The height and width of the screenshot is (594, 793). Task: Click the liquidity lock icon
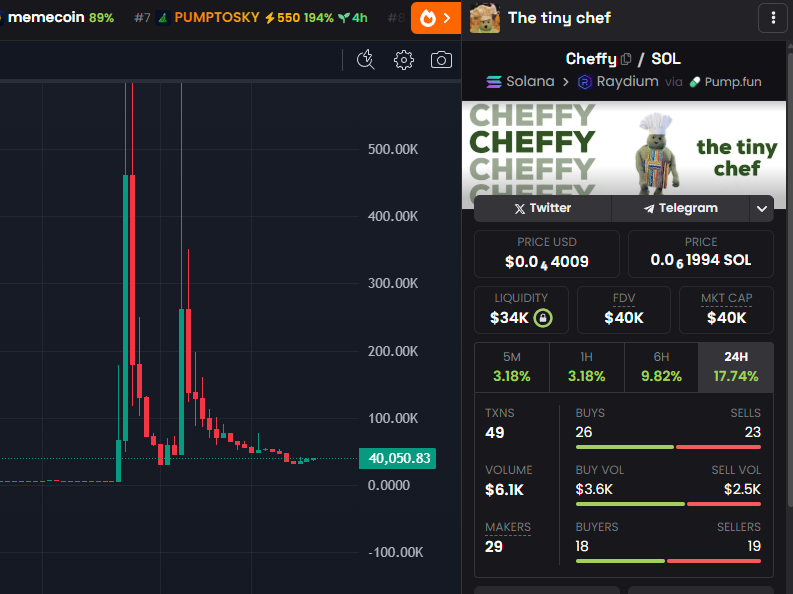click(x=543, y=318)
